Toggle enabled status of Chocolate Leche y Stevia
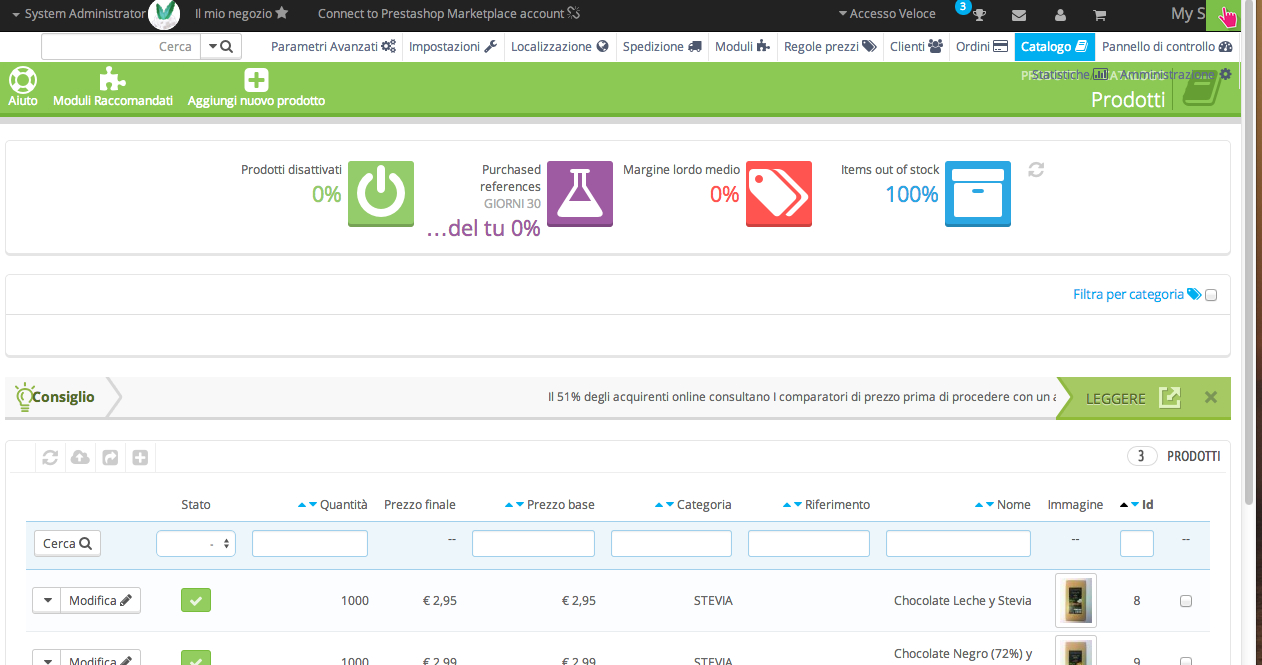This screenshot has height=665, width=1262. coord(196,600)
